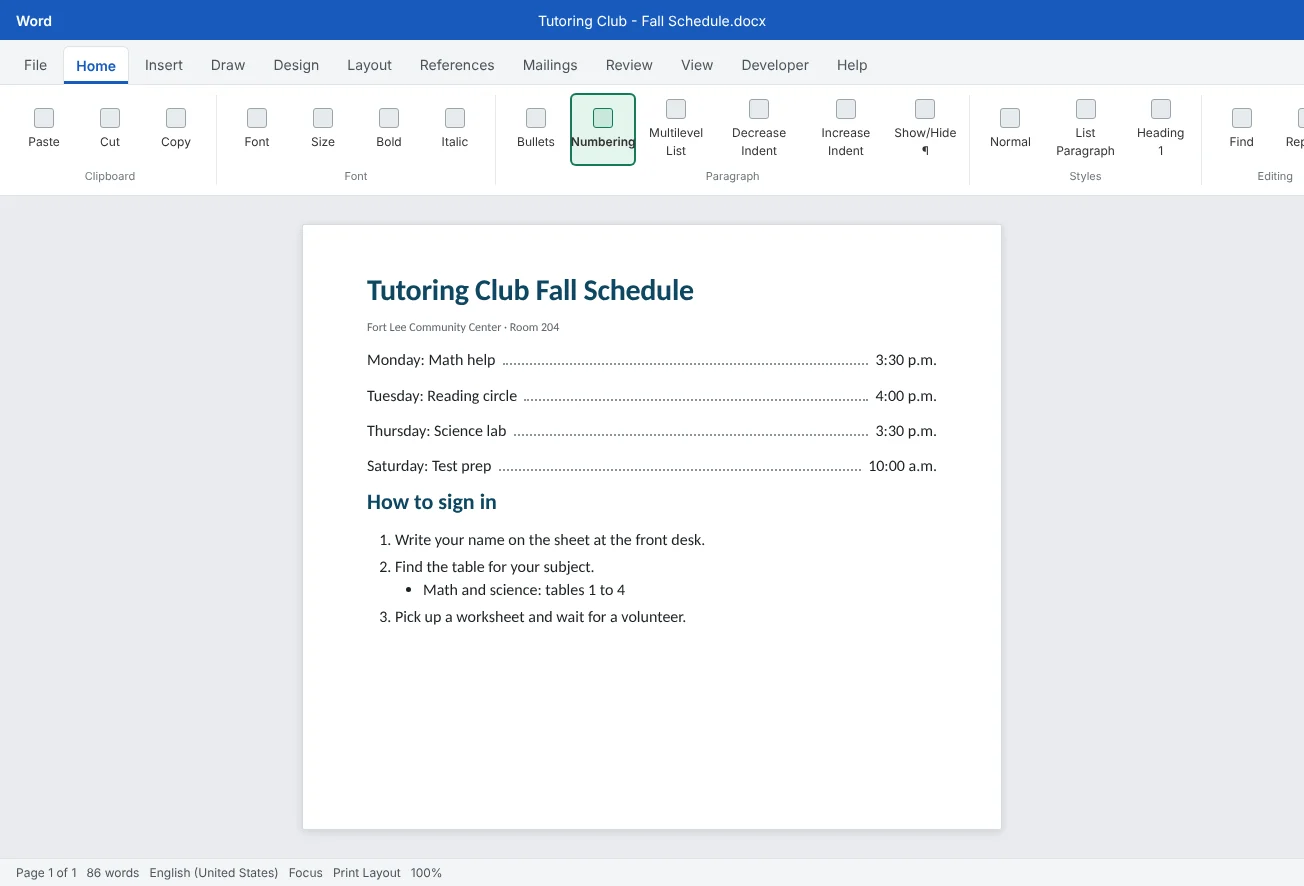Switch to the Draw tab

pyautogui.click(x=228, y=65)
